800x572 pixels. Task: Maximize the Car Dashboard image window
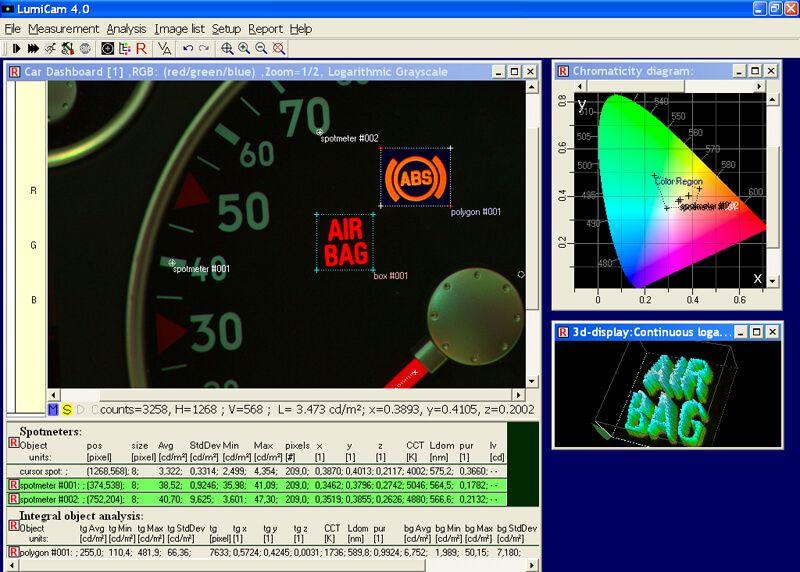pyautogui.click(x=515, y=72)
